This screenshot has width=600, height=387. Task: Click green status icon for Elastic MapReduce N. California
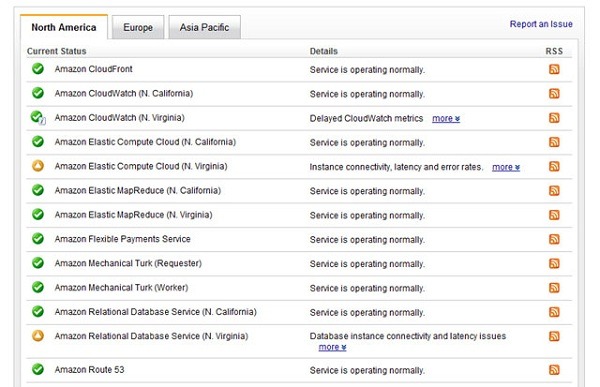click(x=38, y=190)
